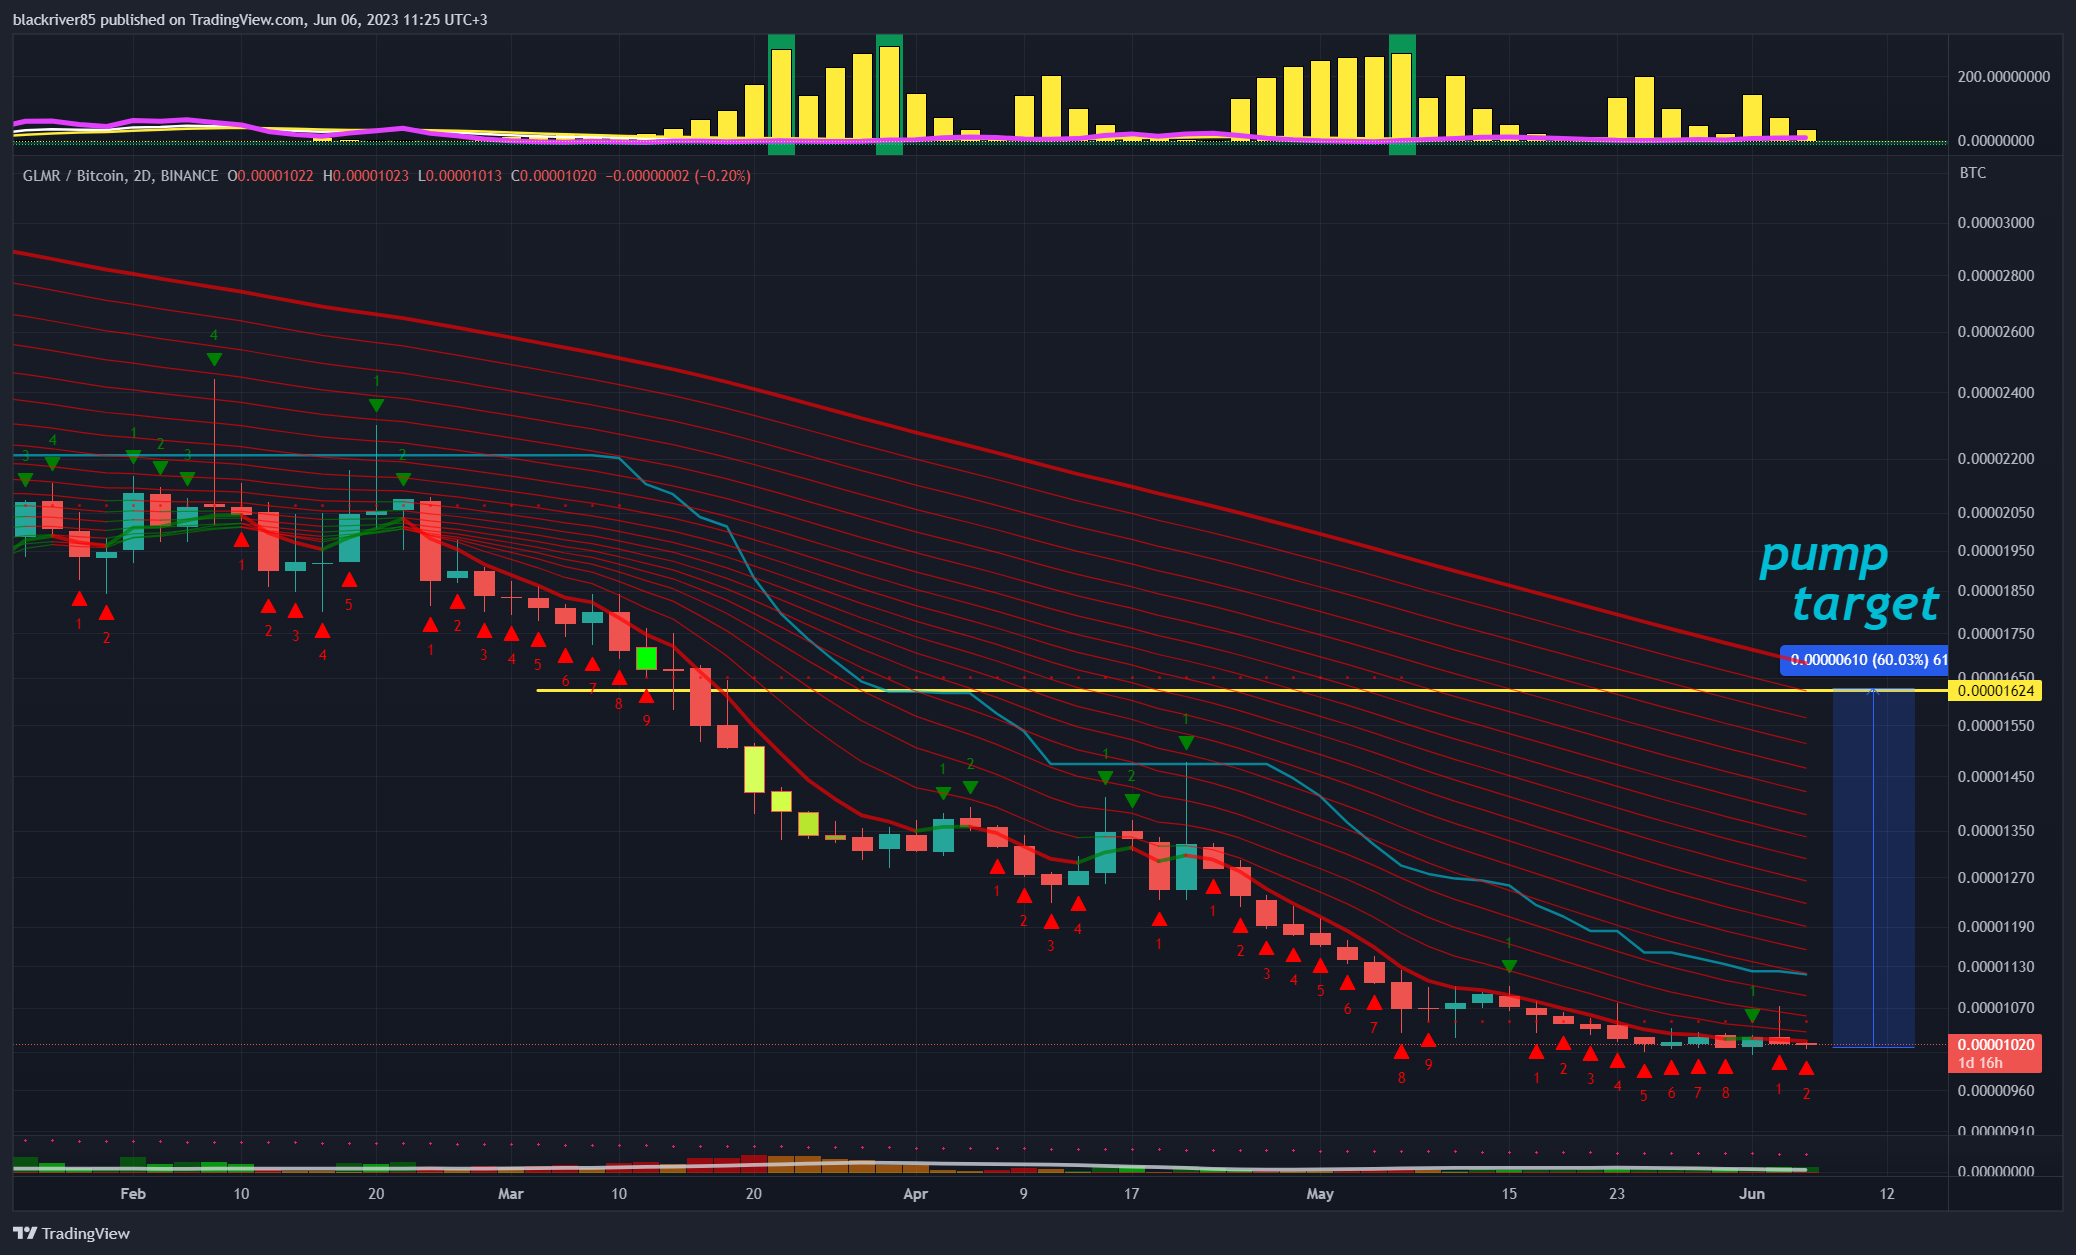Click the date label 23 on time axis
This screenshot has width=2076, height=1255.
(x=1617, y=1194)
